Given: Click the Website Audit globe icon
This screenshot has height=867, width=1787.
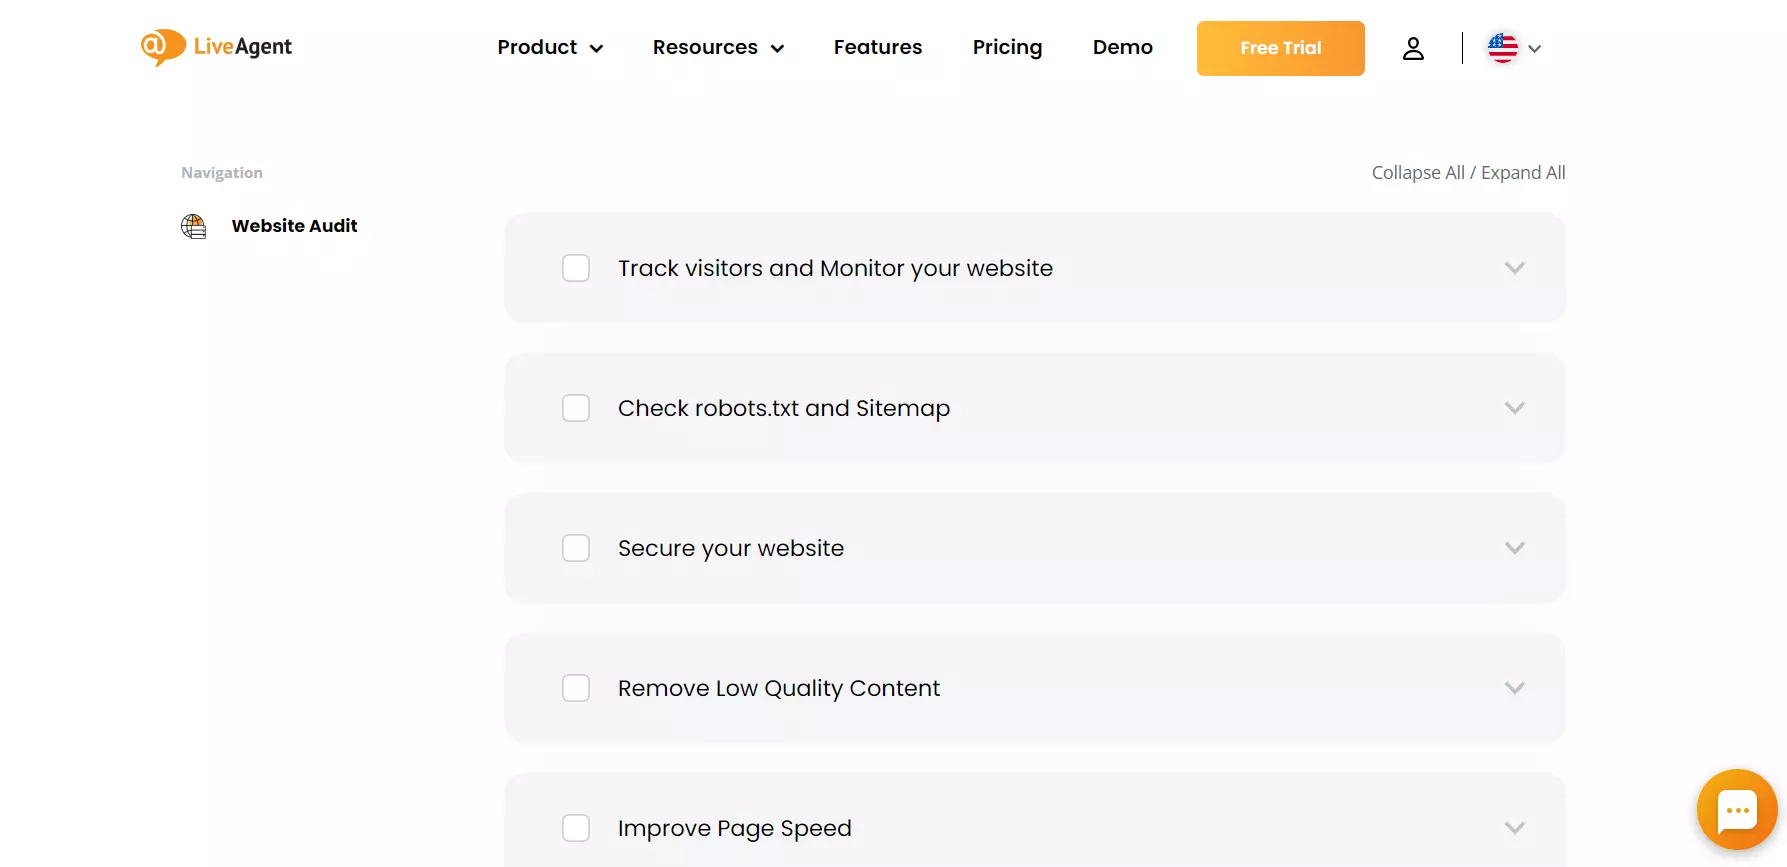Looking at the screenshot, I should (194, 226).
